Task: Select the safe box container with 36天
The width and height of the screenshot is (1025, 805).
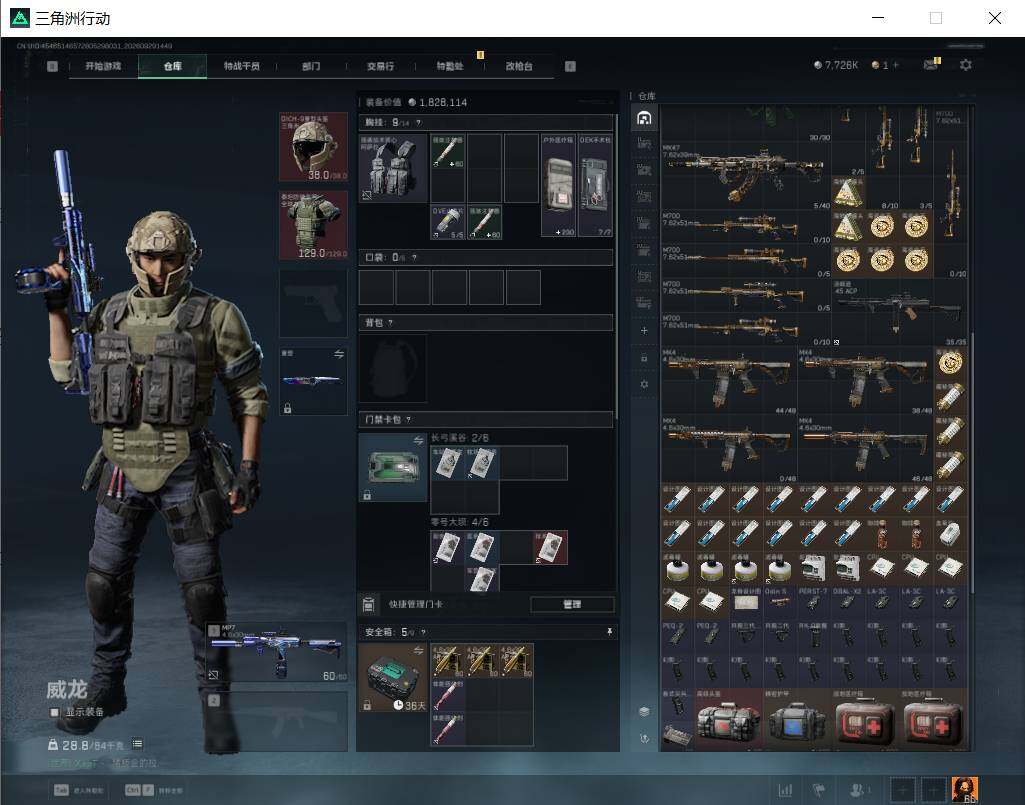Action: (x=393, y=677)
